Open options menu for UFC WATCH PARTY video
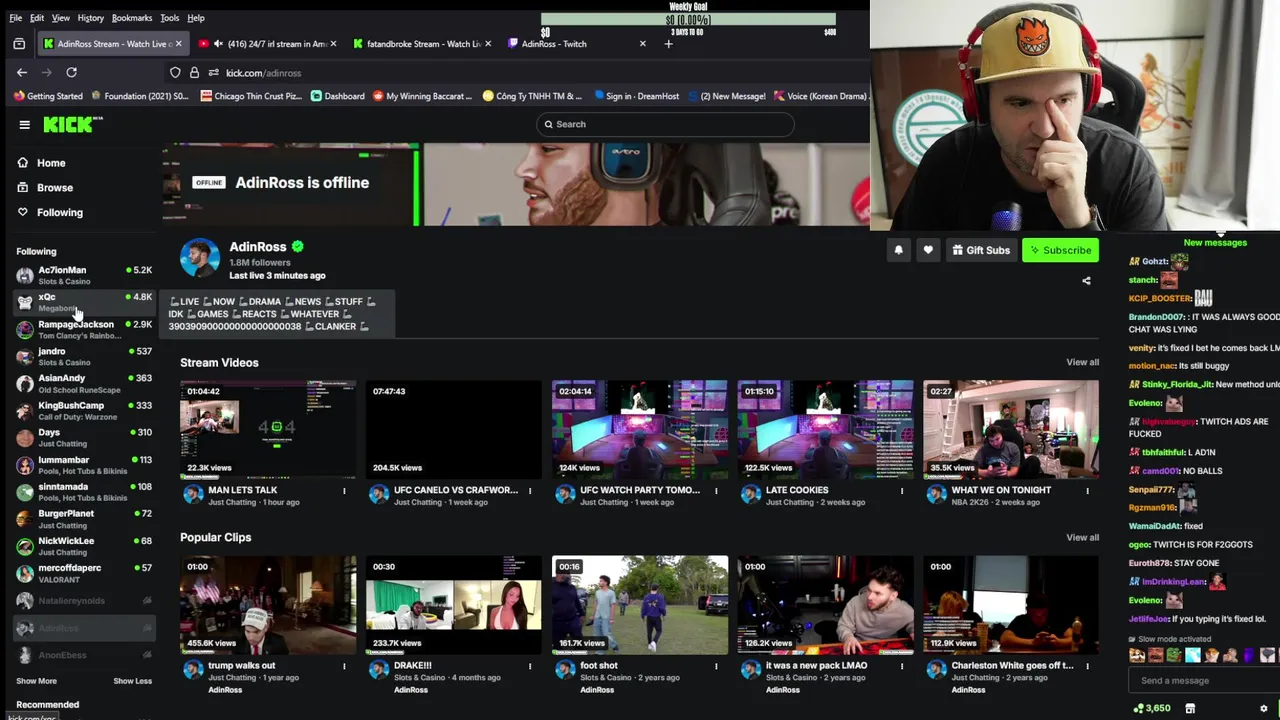This screenshot has height=720, width=1280. 716,490
